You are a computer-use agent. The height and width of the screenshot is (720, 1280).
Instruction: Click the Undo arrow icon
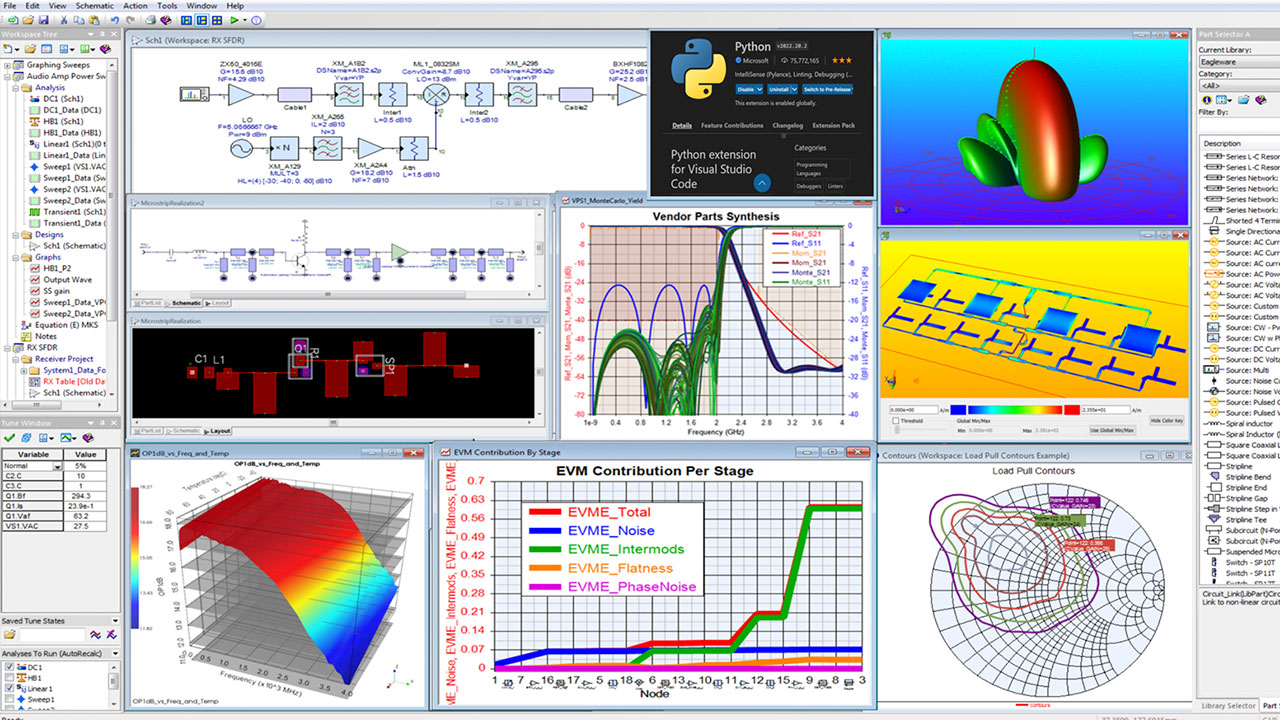[116, 20]
